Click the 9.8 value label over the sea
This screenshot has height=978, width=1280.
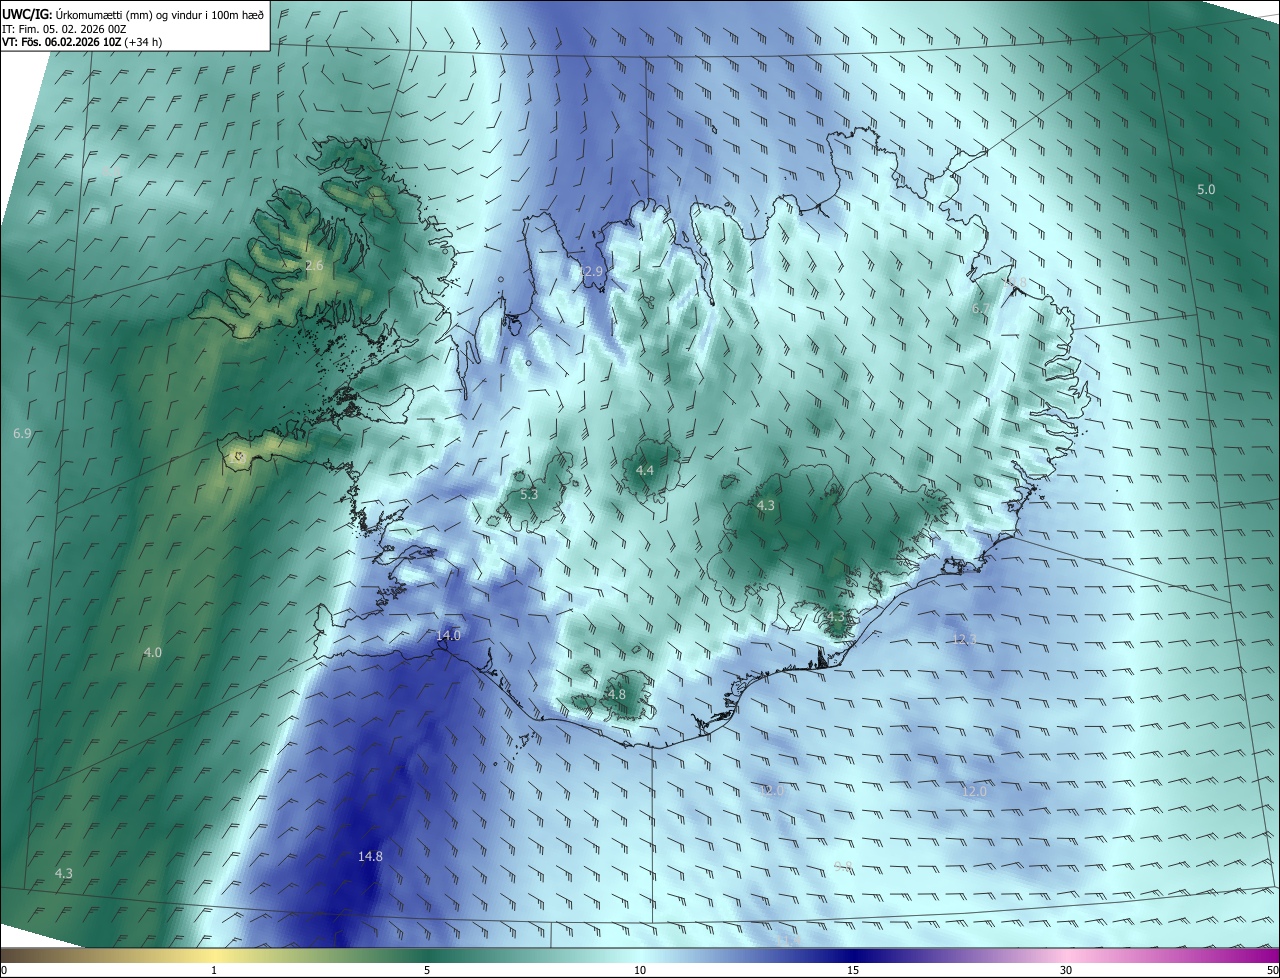(843, 866)
